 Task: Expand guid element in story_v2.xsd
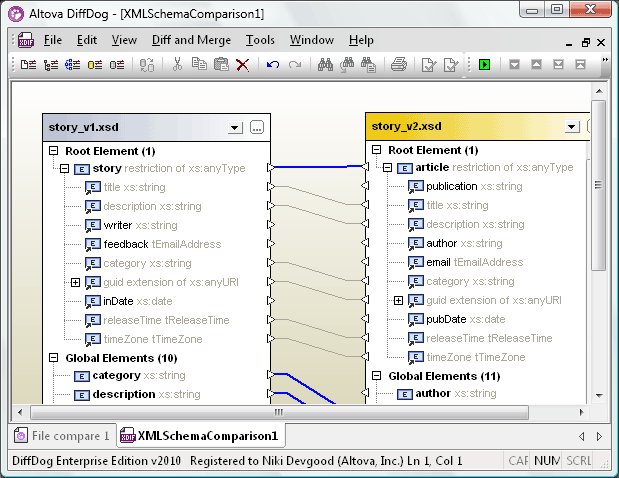click(x=399, y=301)
